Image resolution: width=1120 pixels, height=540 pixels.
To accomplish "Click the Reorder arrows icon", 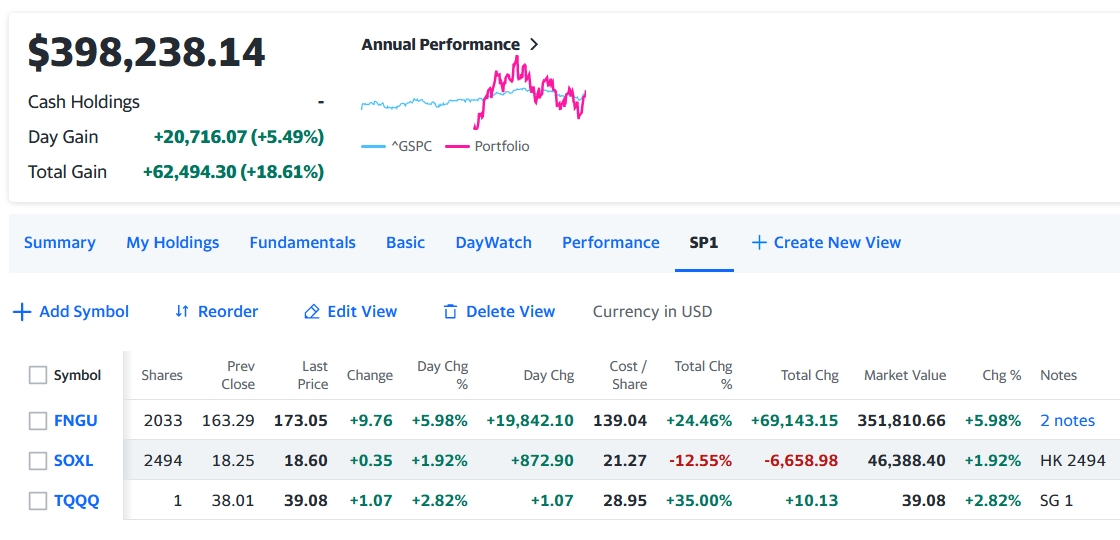I will tap(182, 312).
